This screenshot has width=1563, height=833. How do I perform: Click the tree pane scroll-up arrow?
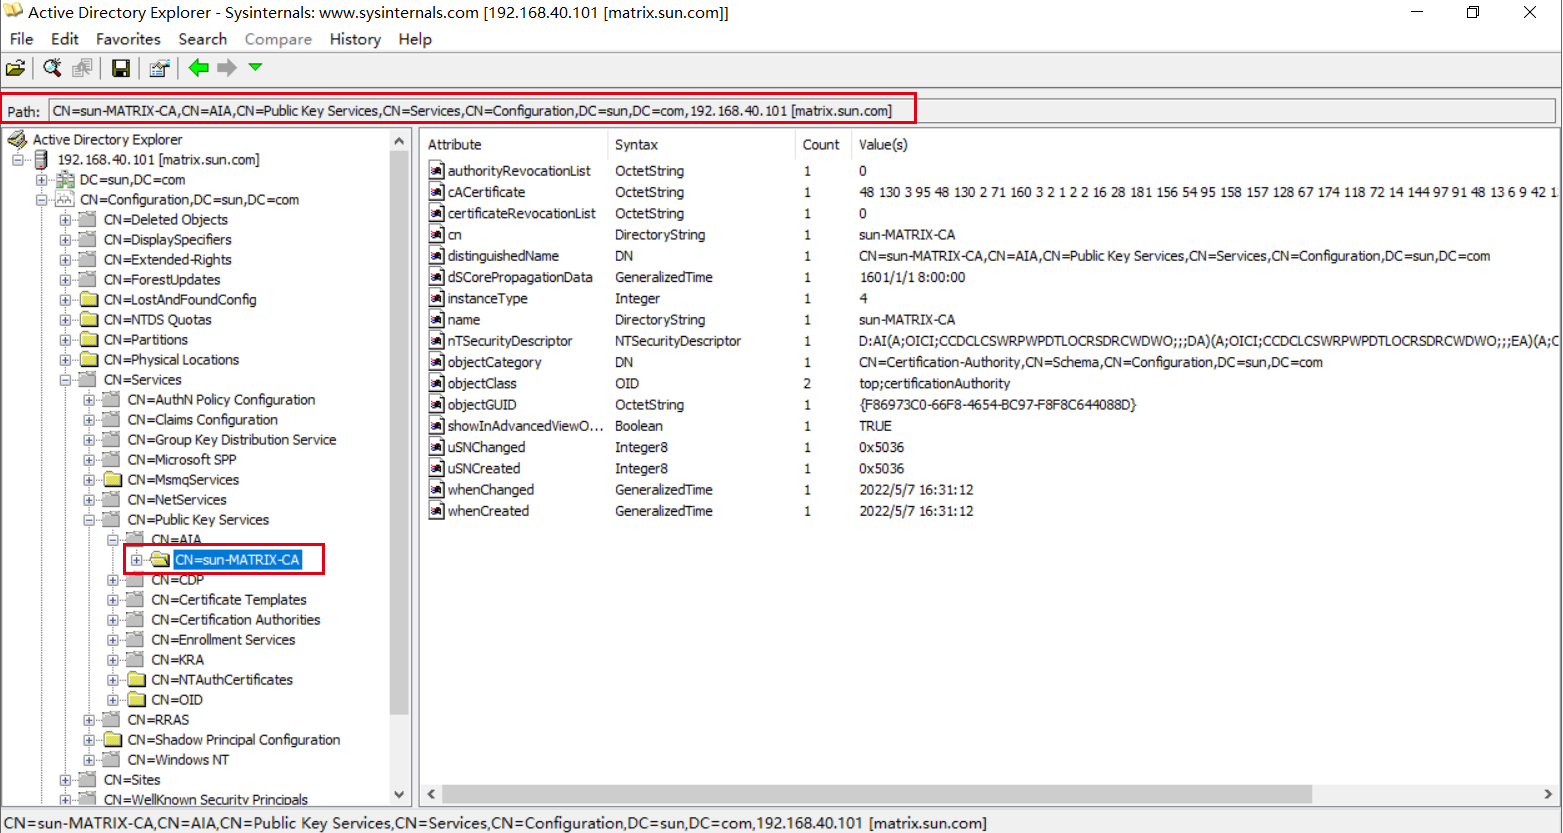click(400, 141)
